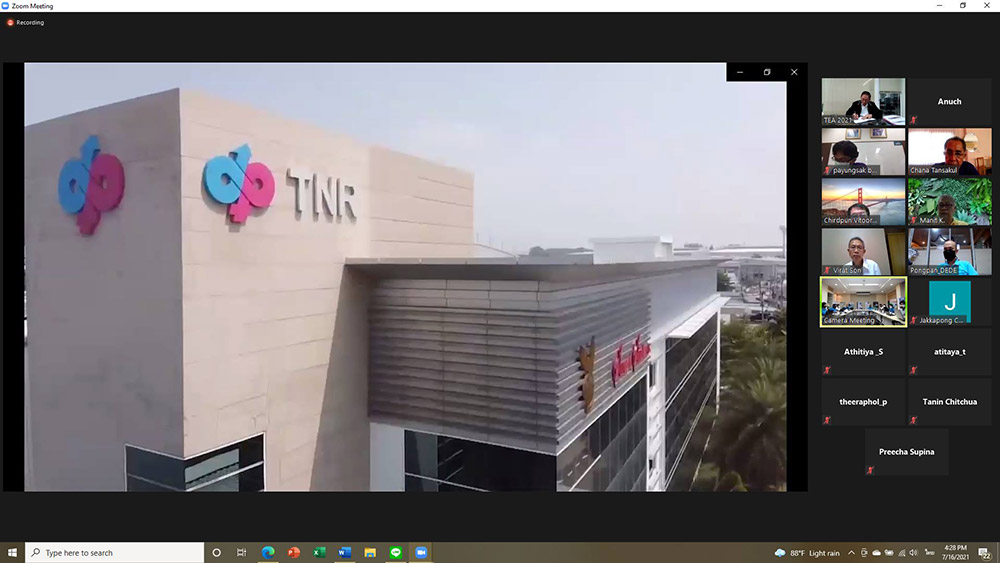Screen dimensions: 1000x563
Task: Open the weather widget showing Light rain
Action: (806, 552)
